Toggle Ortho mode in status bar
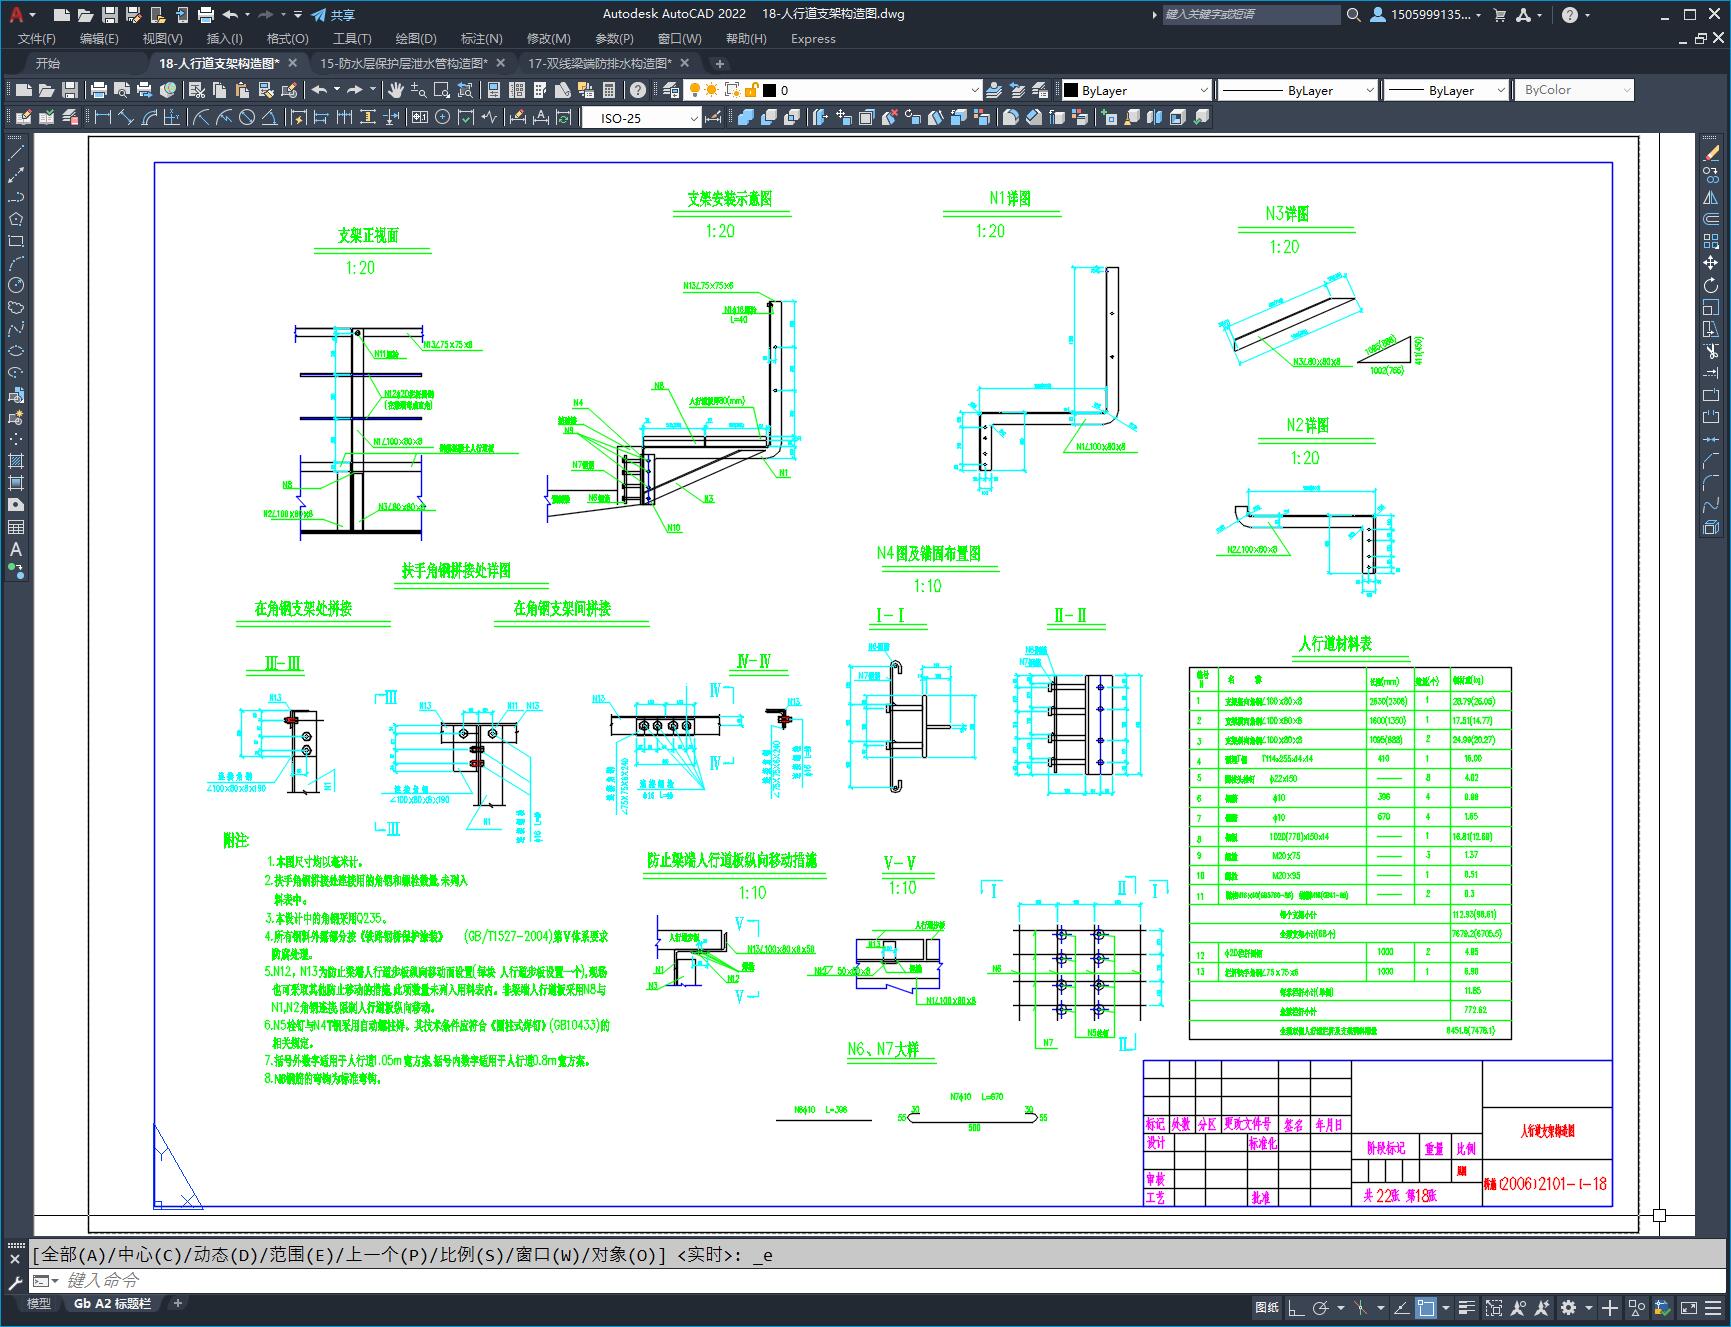Screen dimensions: 1731x1327 point(1296,1307)
